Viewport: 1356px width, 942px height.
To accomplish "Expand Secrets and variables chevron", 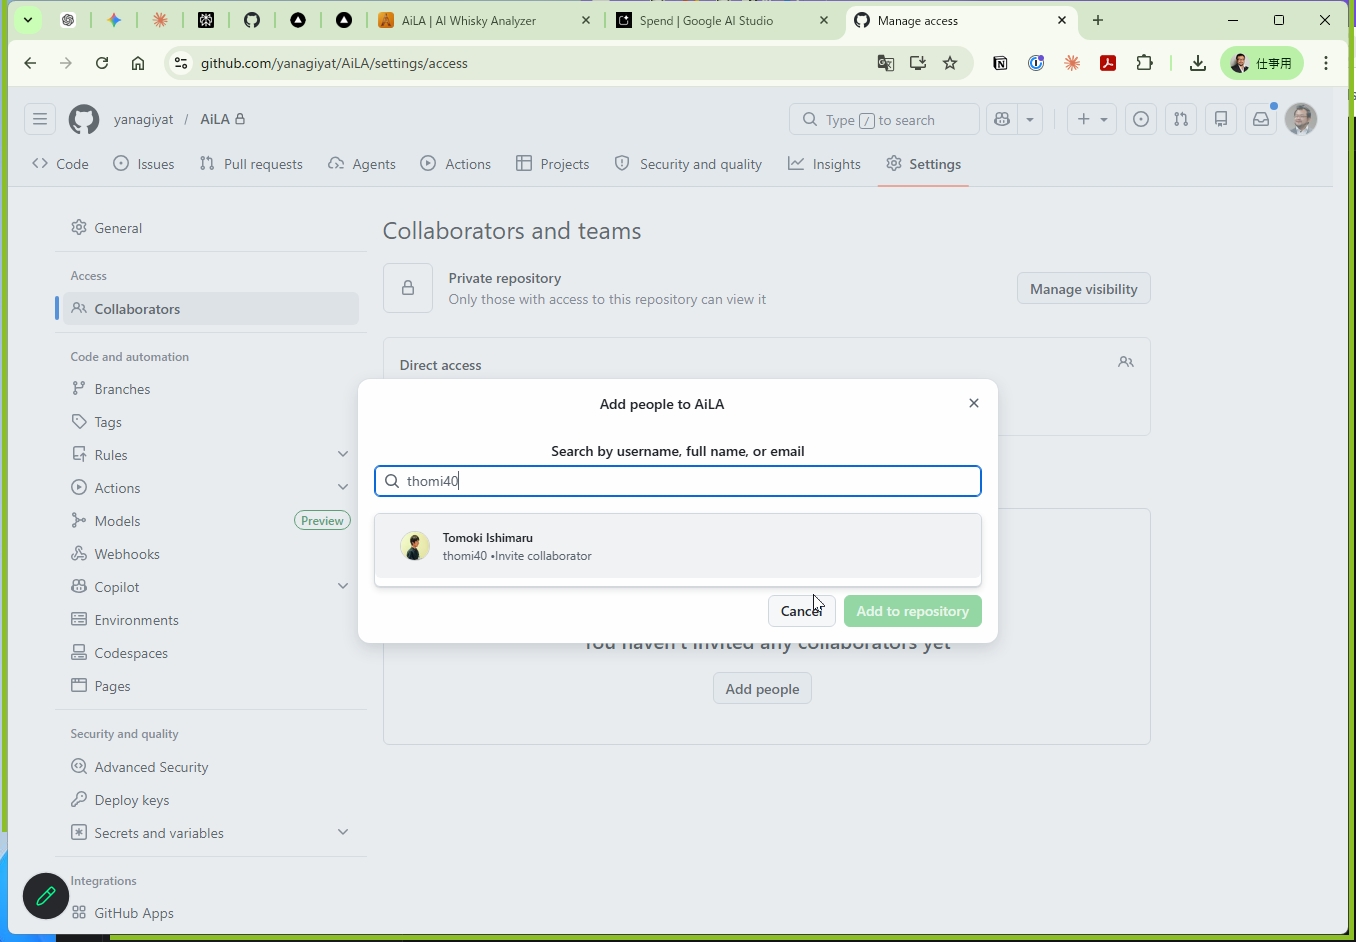I will (343, 833).
